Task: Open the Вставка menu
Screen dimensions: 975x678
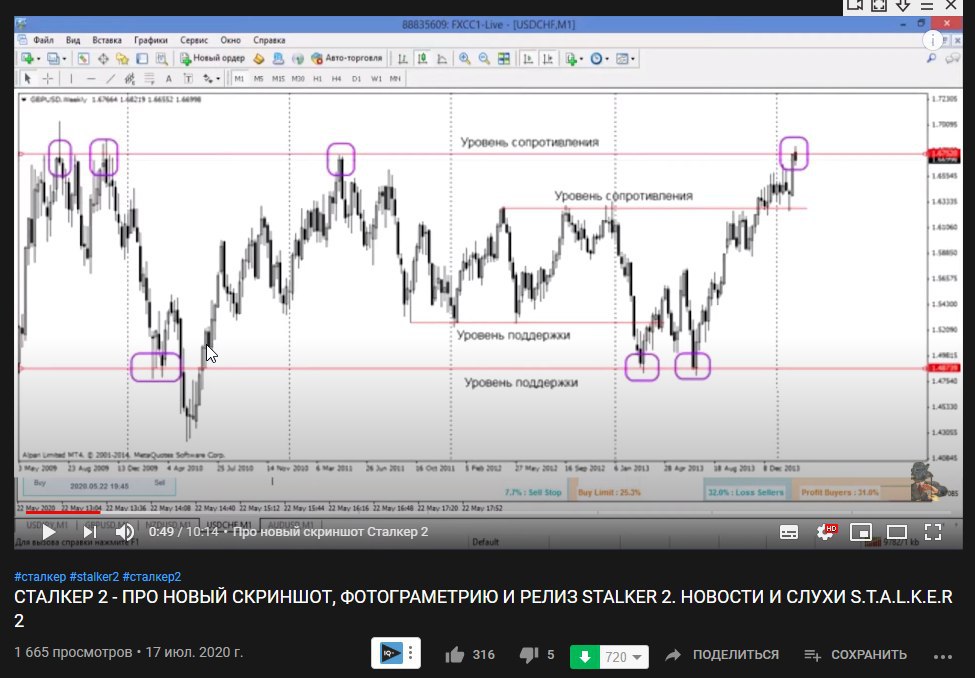Action: point(107,40)
